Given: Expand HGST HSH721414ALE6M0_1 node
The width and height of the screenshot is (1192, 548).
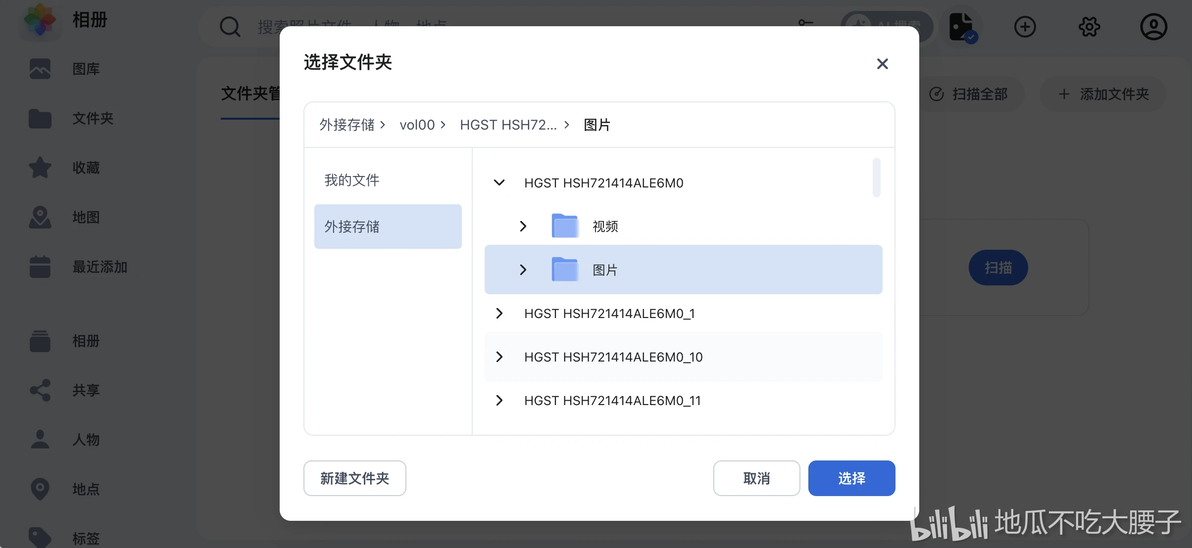Looking at the screenshot, I should click(x=499, y=313).
